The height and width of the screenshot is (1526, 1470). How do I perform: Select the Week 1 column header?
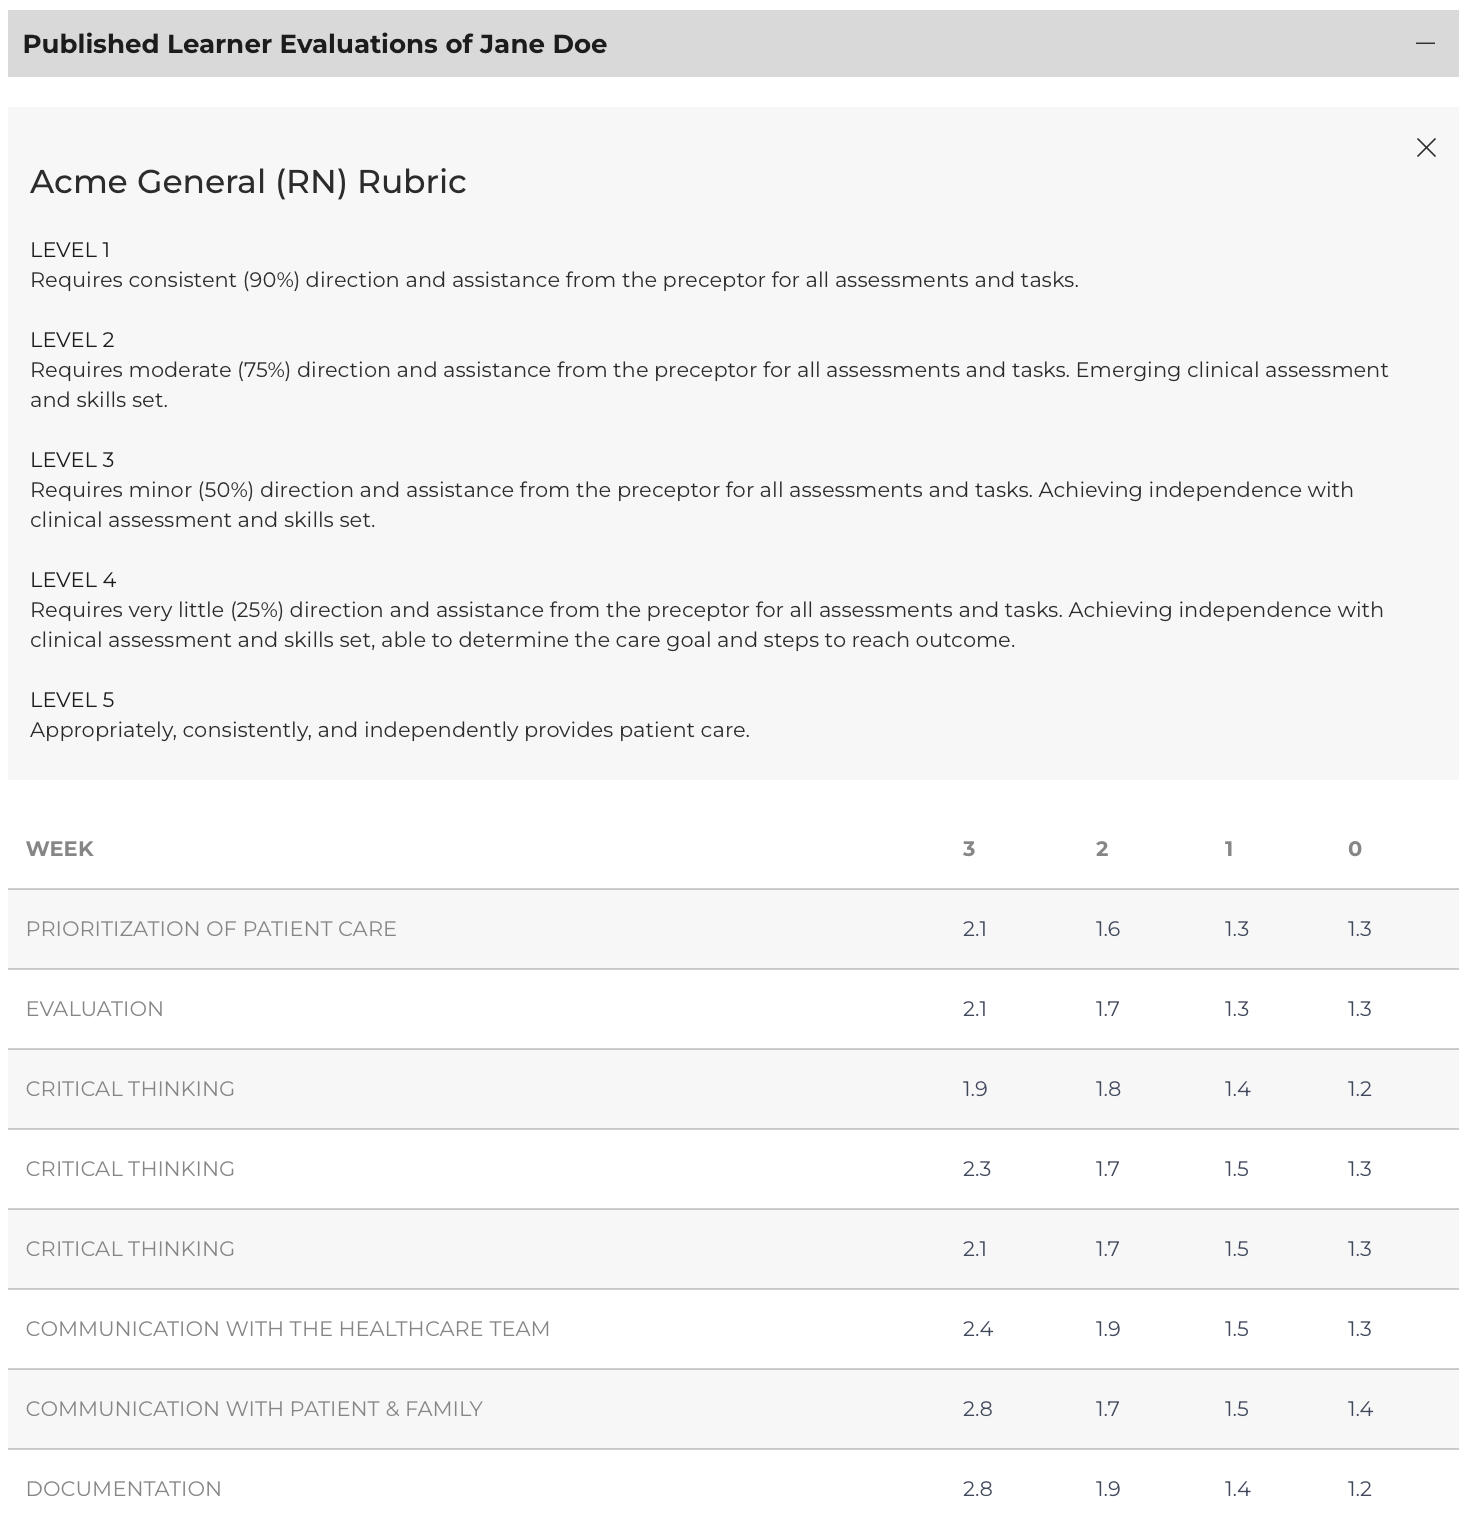[x=1229, y=849]
